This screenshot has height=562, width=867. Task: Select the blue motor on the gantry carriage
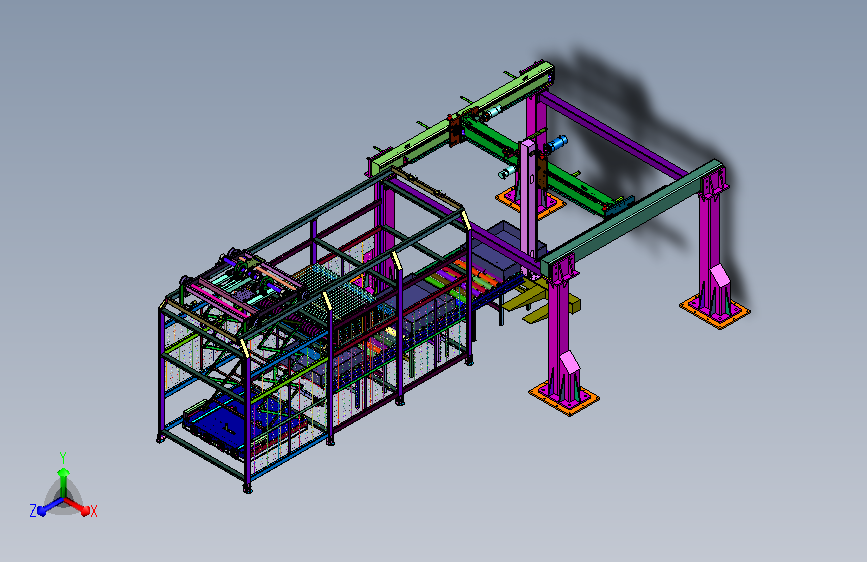coord(556,144)
